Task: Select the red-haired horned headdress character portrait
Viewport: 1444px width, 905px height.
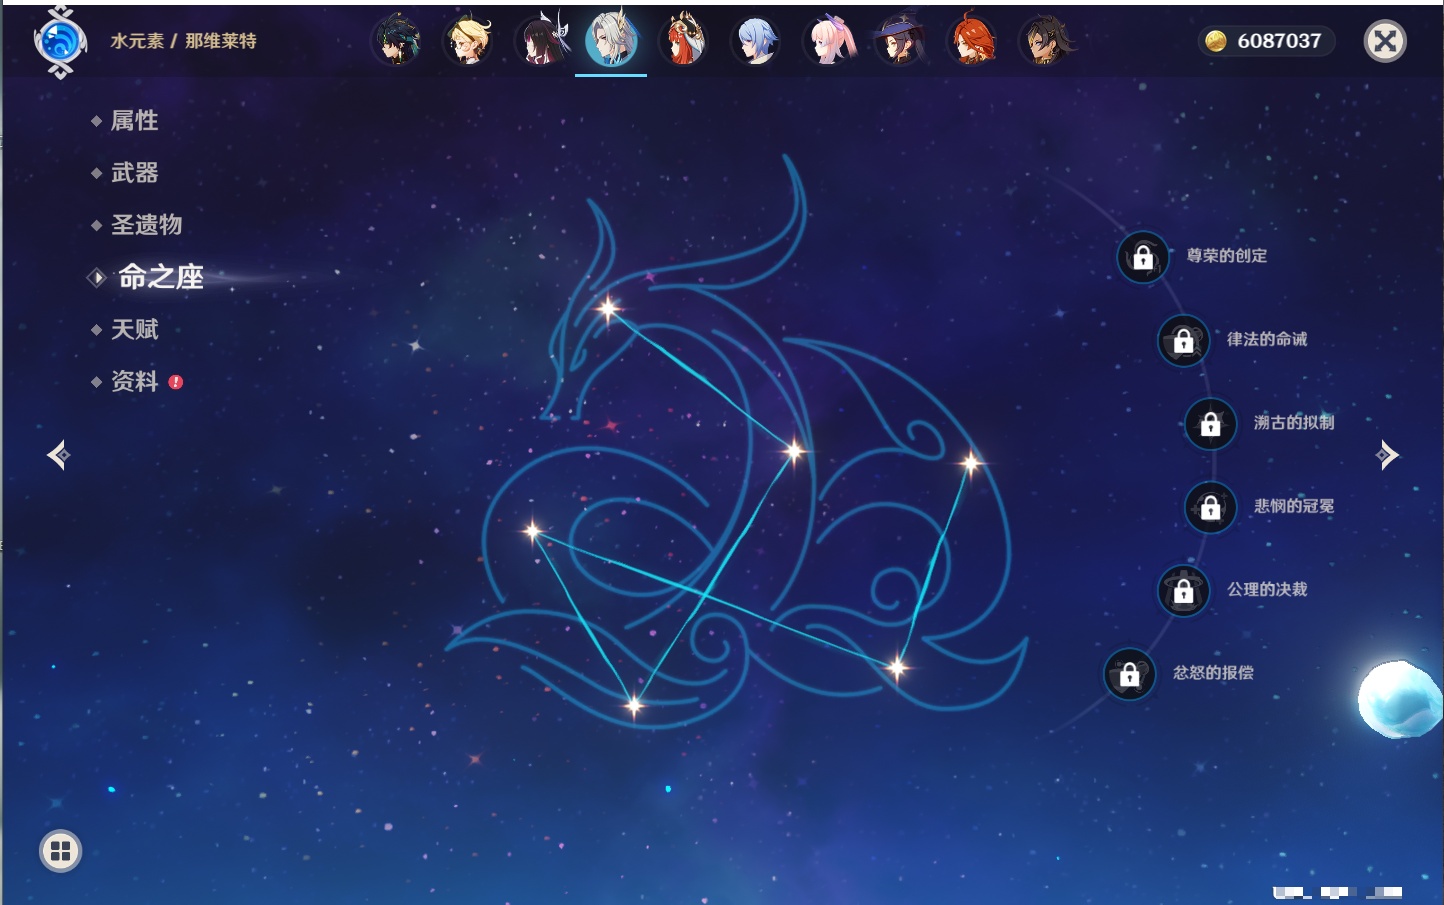Action: (684, 41)
